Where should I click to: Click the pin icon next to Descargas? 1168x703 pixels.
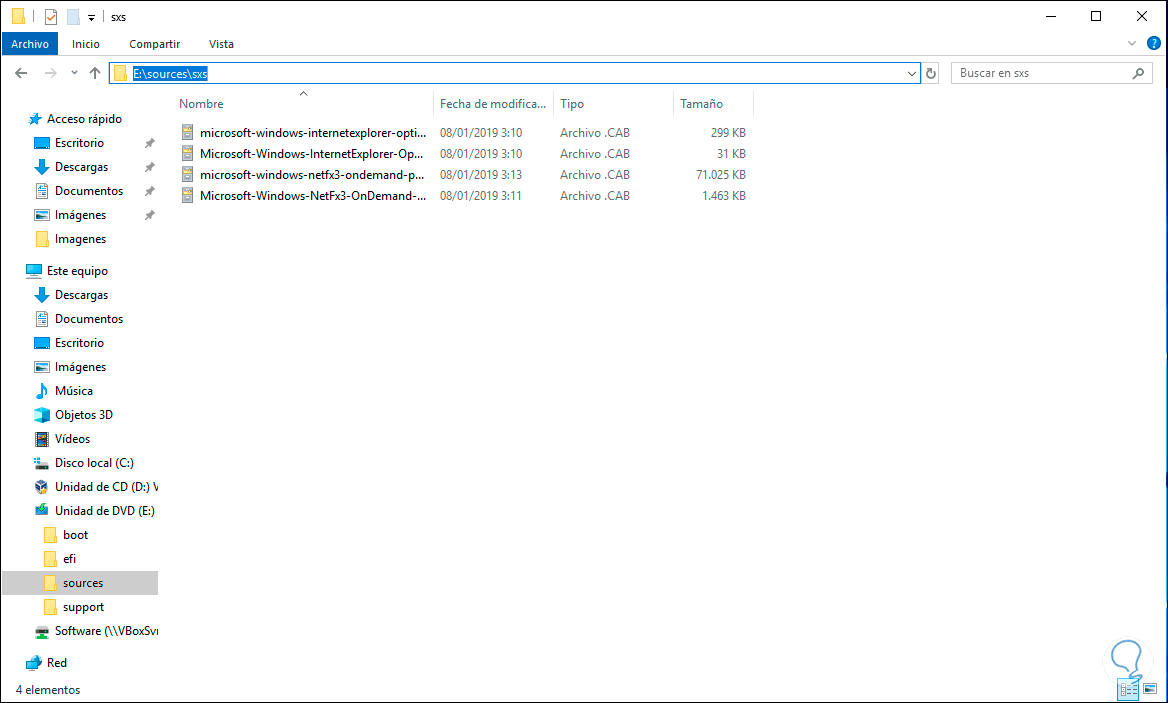coord(150,167)
